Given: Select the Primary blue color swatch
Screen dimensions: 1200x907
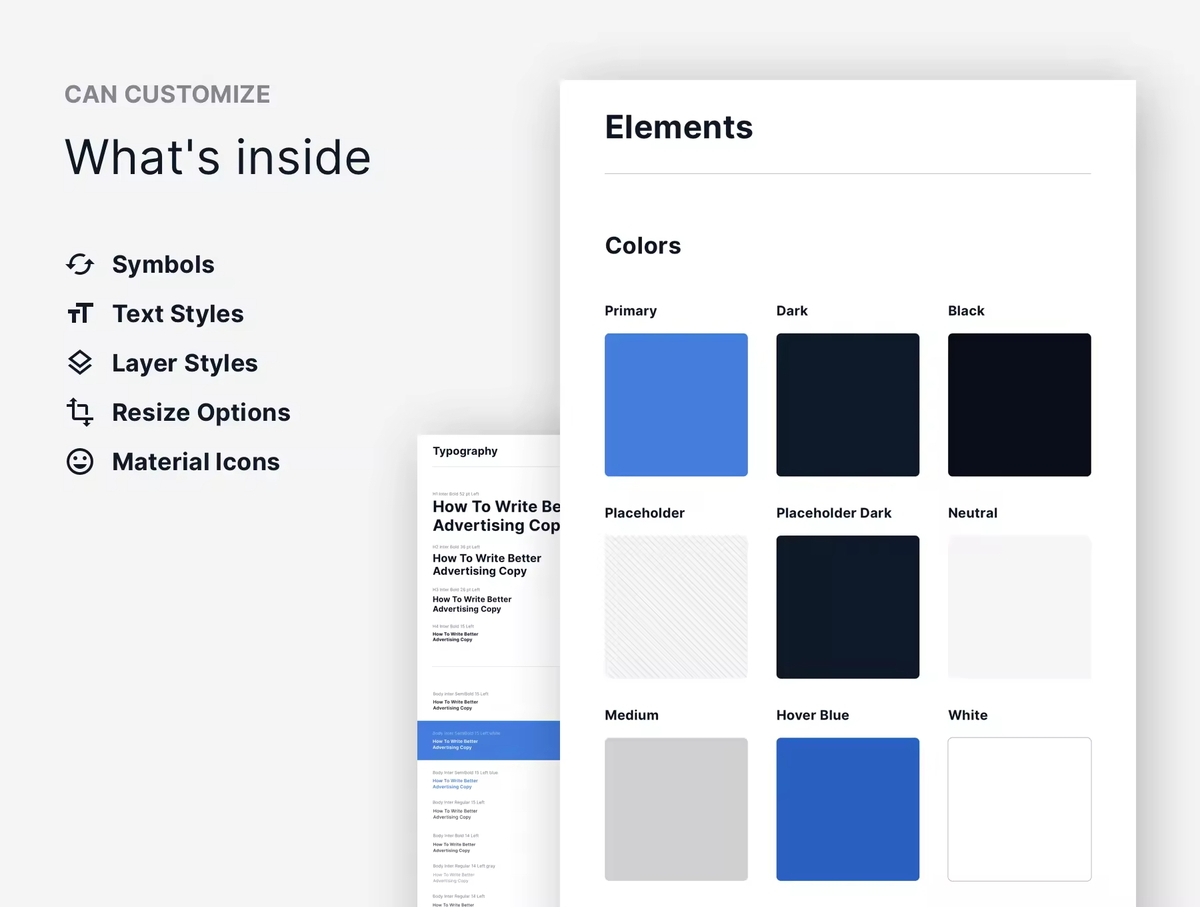Looking at the screenshot, I should pos(676,405).
